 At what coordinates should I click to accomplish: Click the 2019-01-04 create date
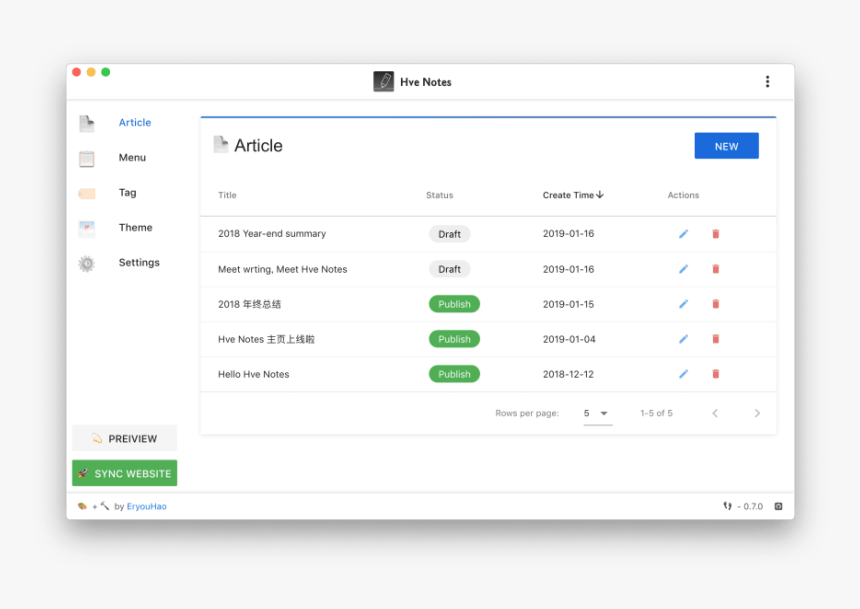(x=569, y=339)
